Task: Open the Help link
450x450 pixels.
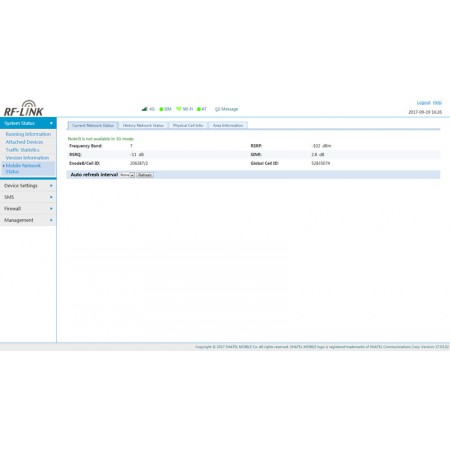Action: tap(437, 102)
